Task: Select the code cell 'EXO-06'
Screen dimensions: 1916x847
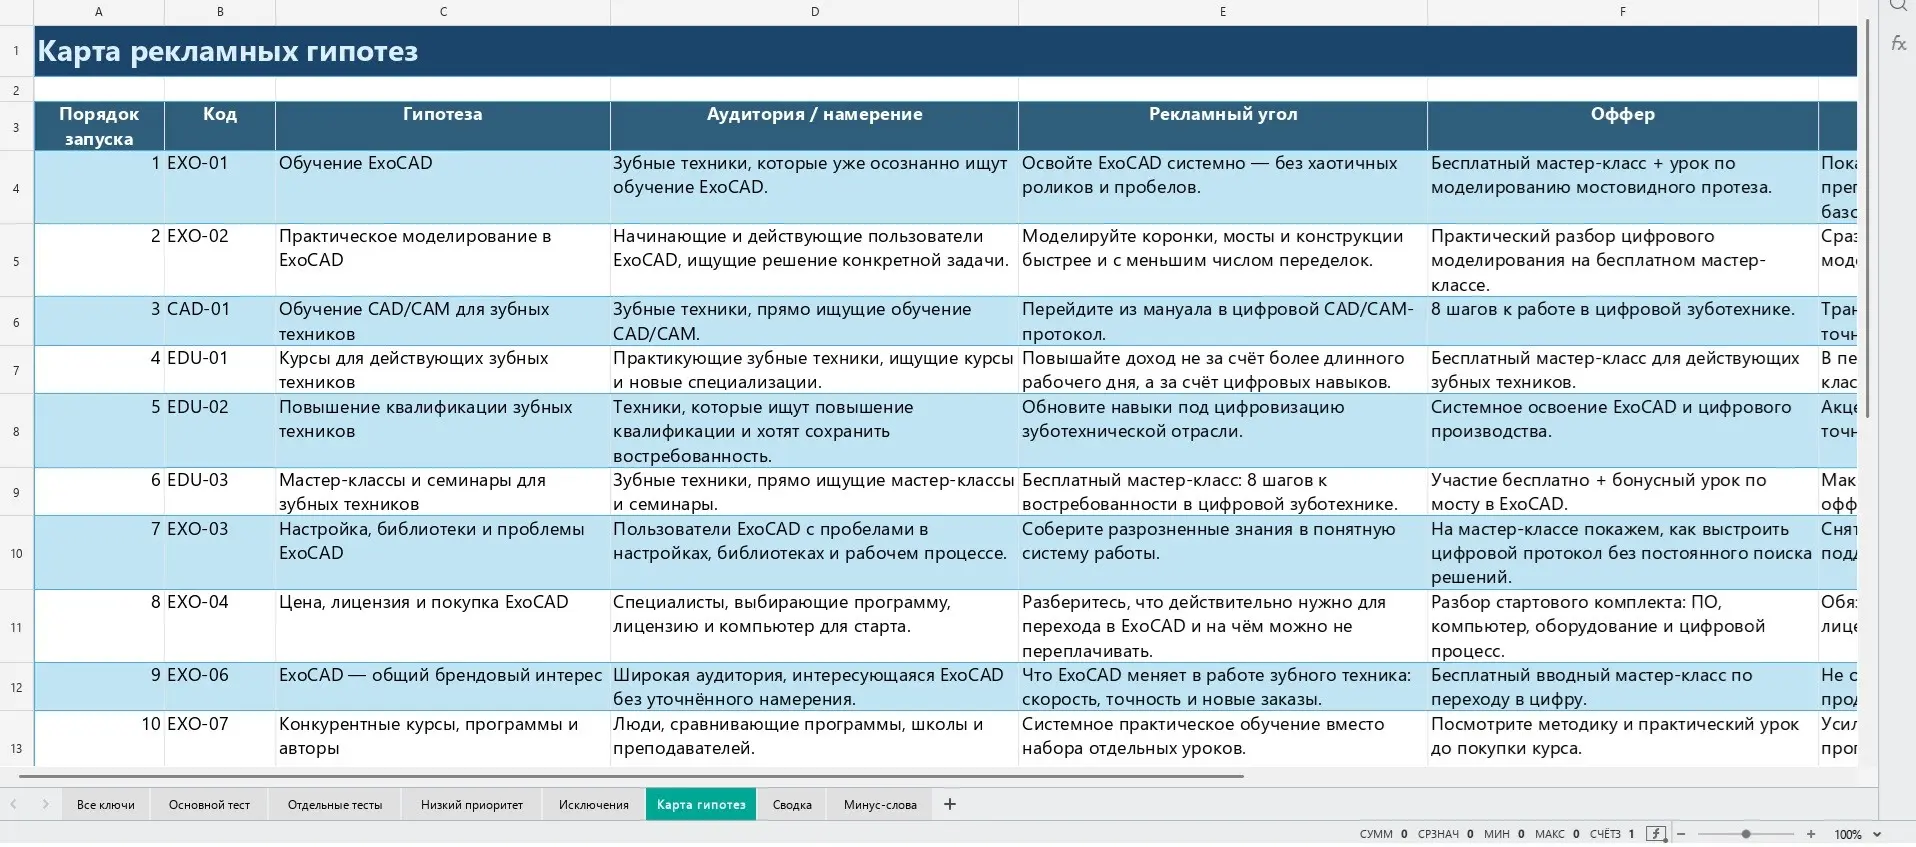Action: [220, 687]
